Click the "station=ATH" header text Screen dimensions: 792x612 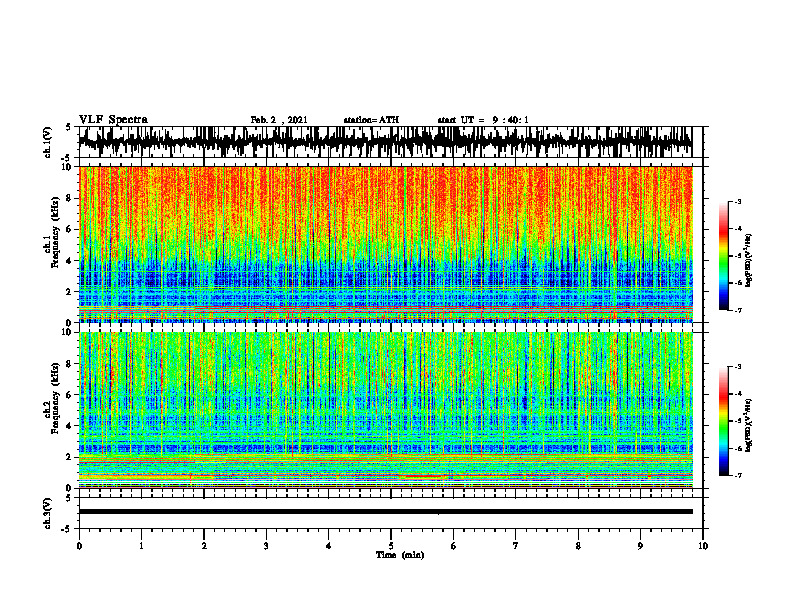click(371, 120)
